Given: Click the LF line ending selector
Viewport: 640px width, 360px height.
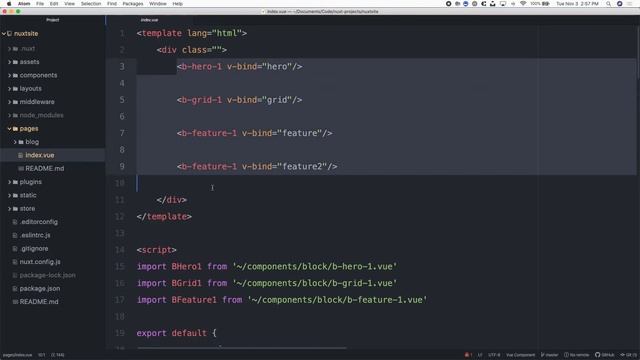Looking at the screenshot, I should pyautogui.click(x=480, y=355).
